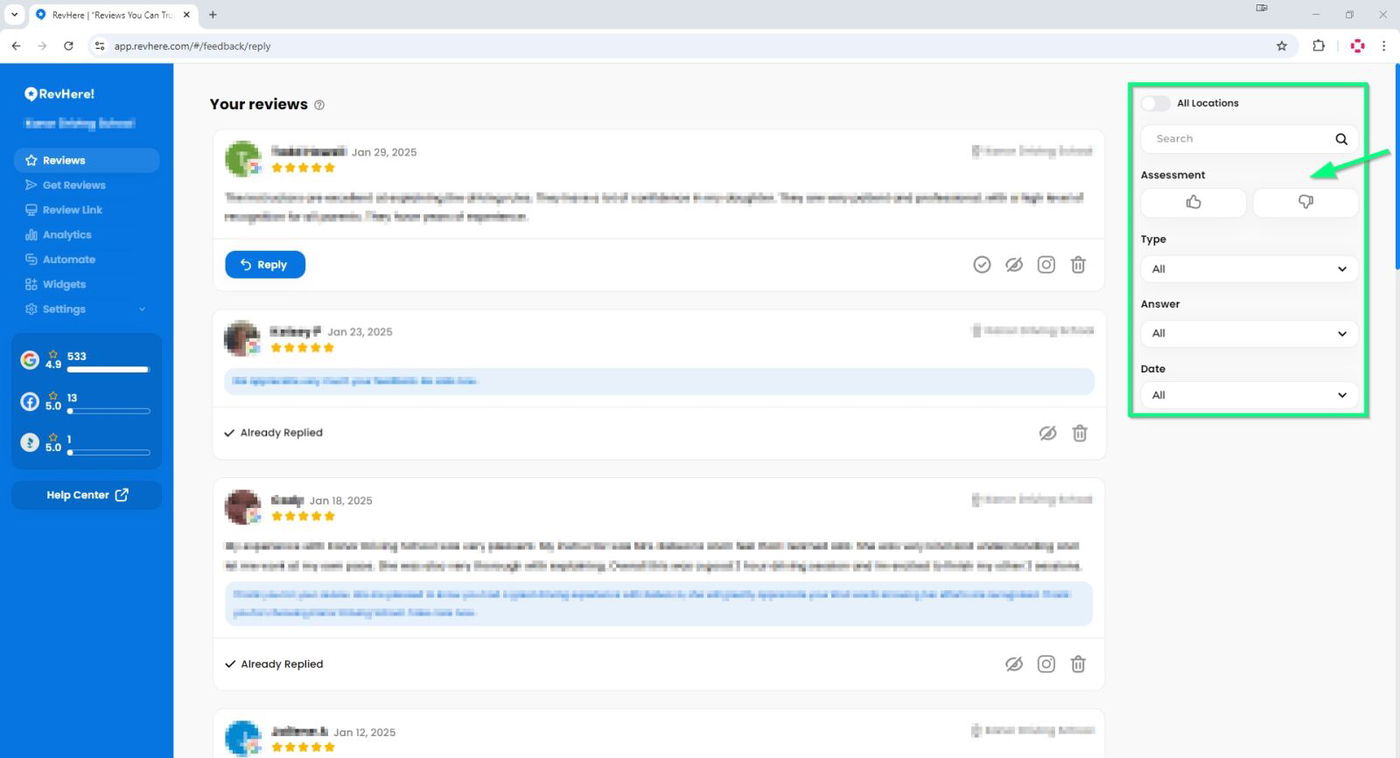Share the Jan 18 review to Instagram
The image size is (1400, 758).
point(1046,664)
